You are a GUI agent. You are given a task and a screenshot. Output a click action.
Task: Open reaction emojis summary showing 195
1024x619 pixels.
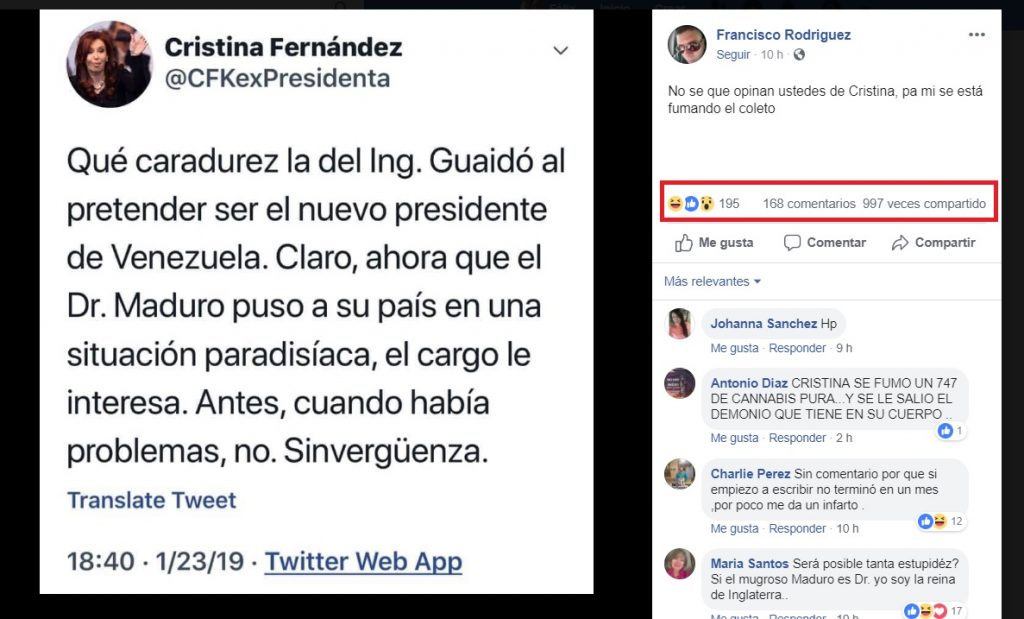click(x=703, y=204)
